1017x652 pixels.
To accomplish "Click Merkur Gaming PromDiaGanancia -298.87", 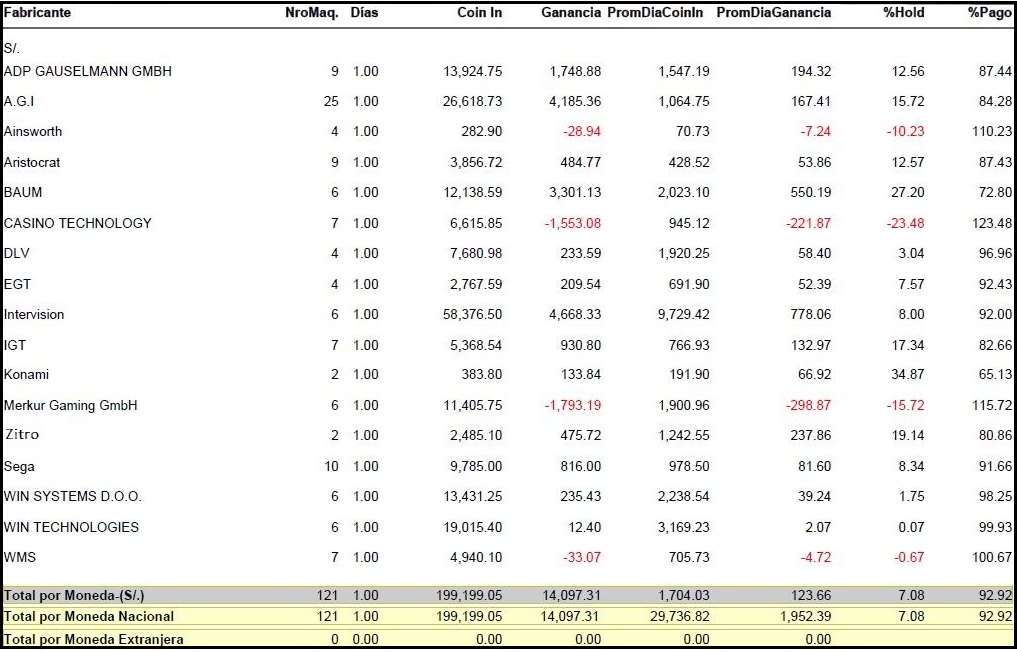I will [808, 405].
